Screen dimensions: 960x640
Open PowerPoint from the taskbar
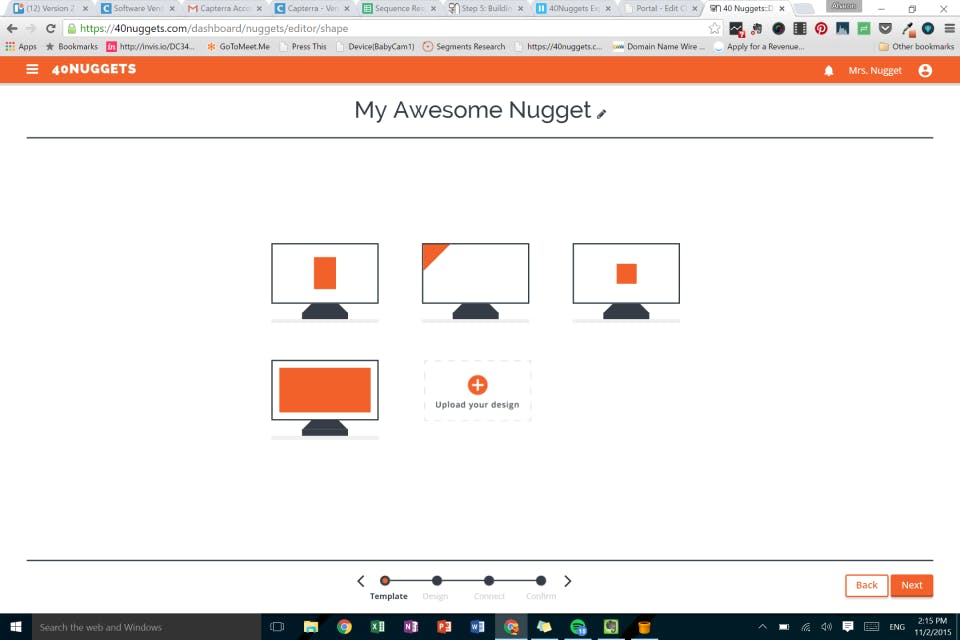point(444,627)
